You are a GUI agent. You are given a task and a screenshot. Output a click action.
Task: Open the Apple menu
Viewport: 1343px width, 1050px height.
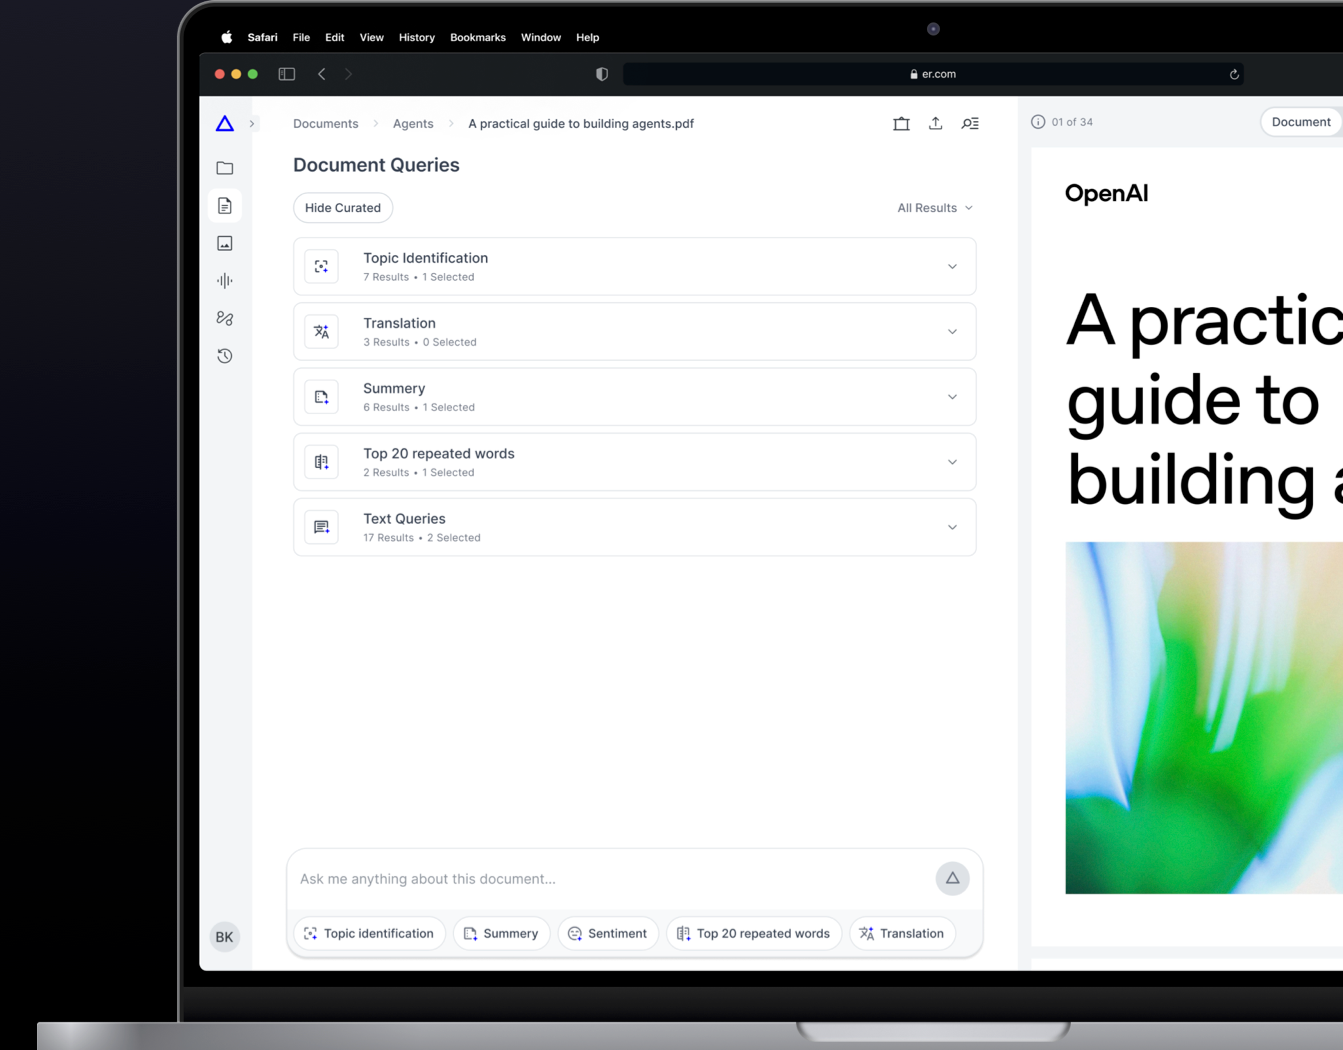point(227,37)
